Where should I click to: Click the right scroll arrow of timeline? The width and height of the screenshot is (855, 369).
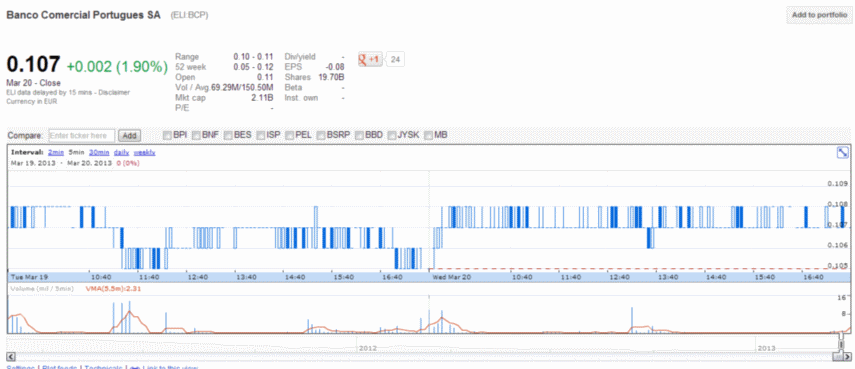(847, 356)
